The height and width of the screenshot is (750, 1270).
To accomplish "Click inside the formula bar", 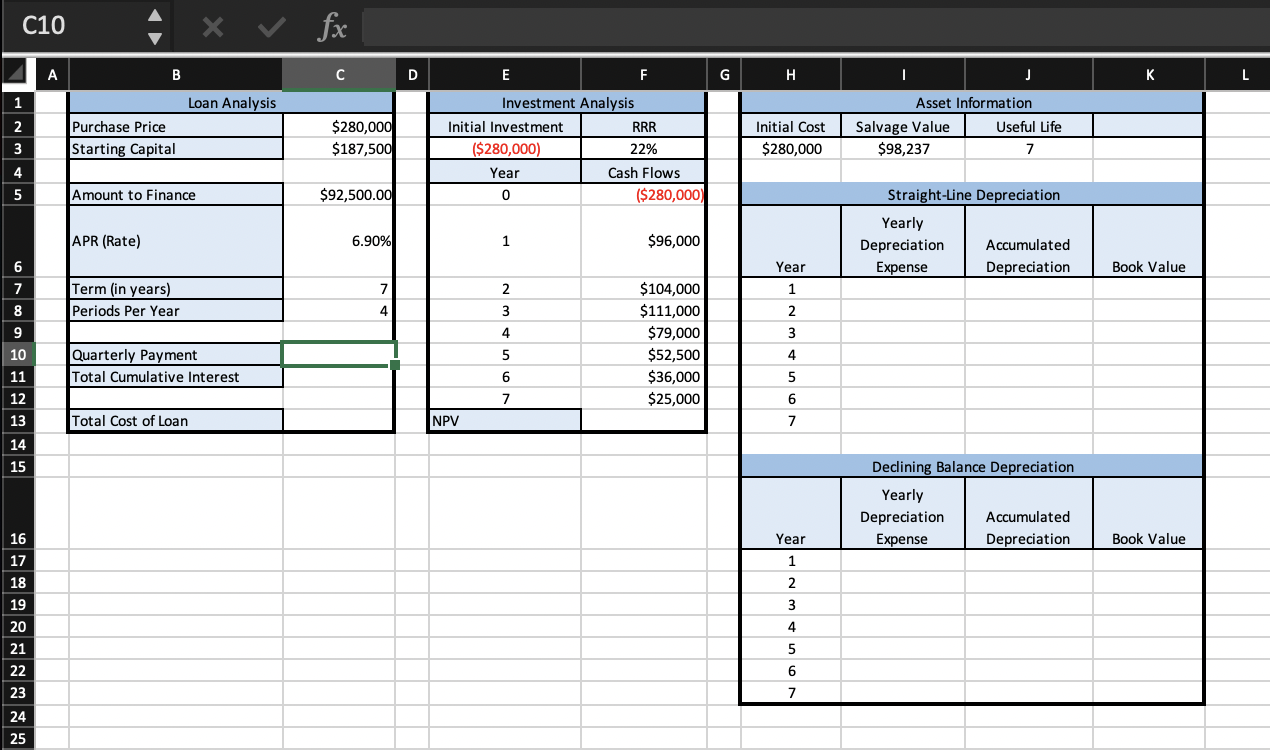I will pyautogui.click(x=700, y=28).
